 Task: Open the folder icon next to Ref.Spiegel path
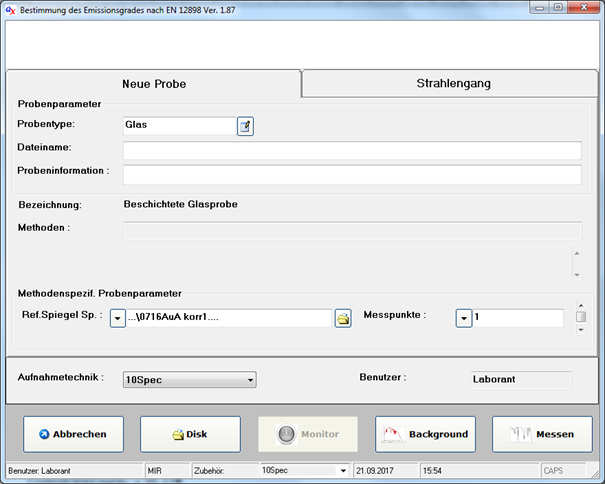tap(343, 318)
